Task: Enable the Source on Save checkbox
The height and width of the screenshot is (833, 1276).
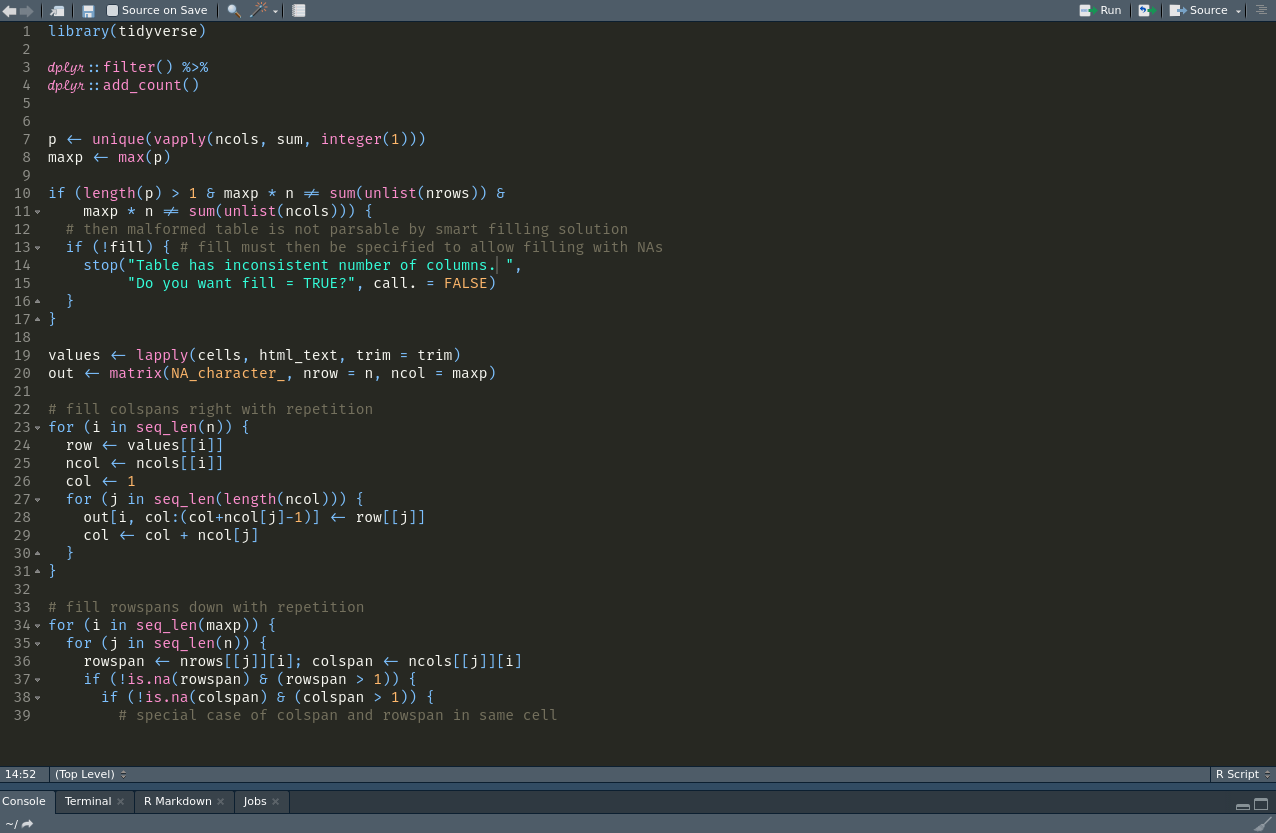Action: click(112, 11)
